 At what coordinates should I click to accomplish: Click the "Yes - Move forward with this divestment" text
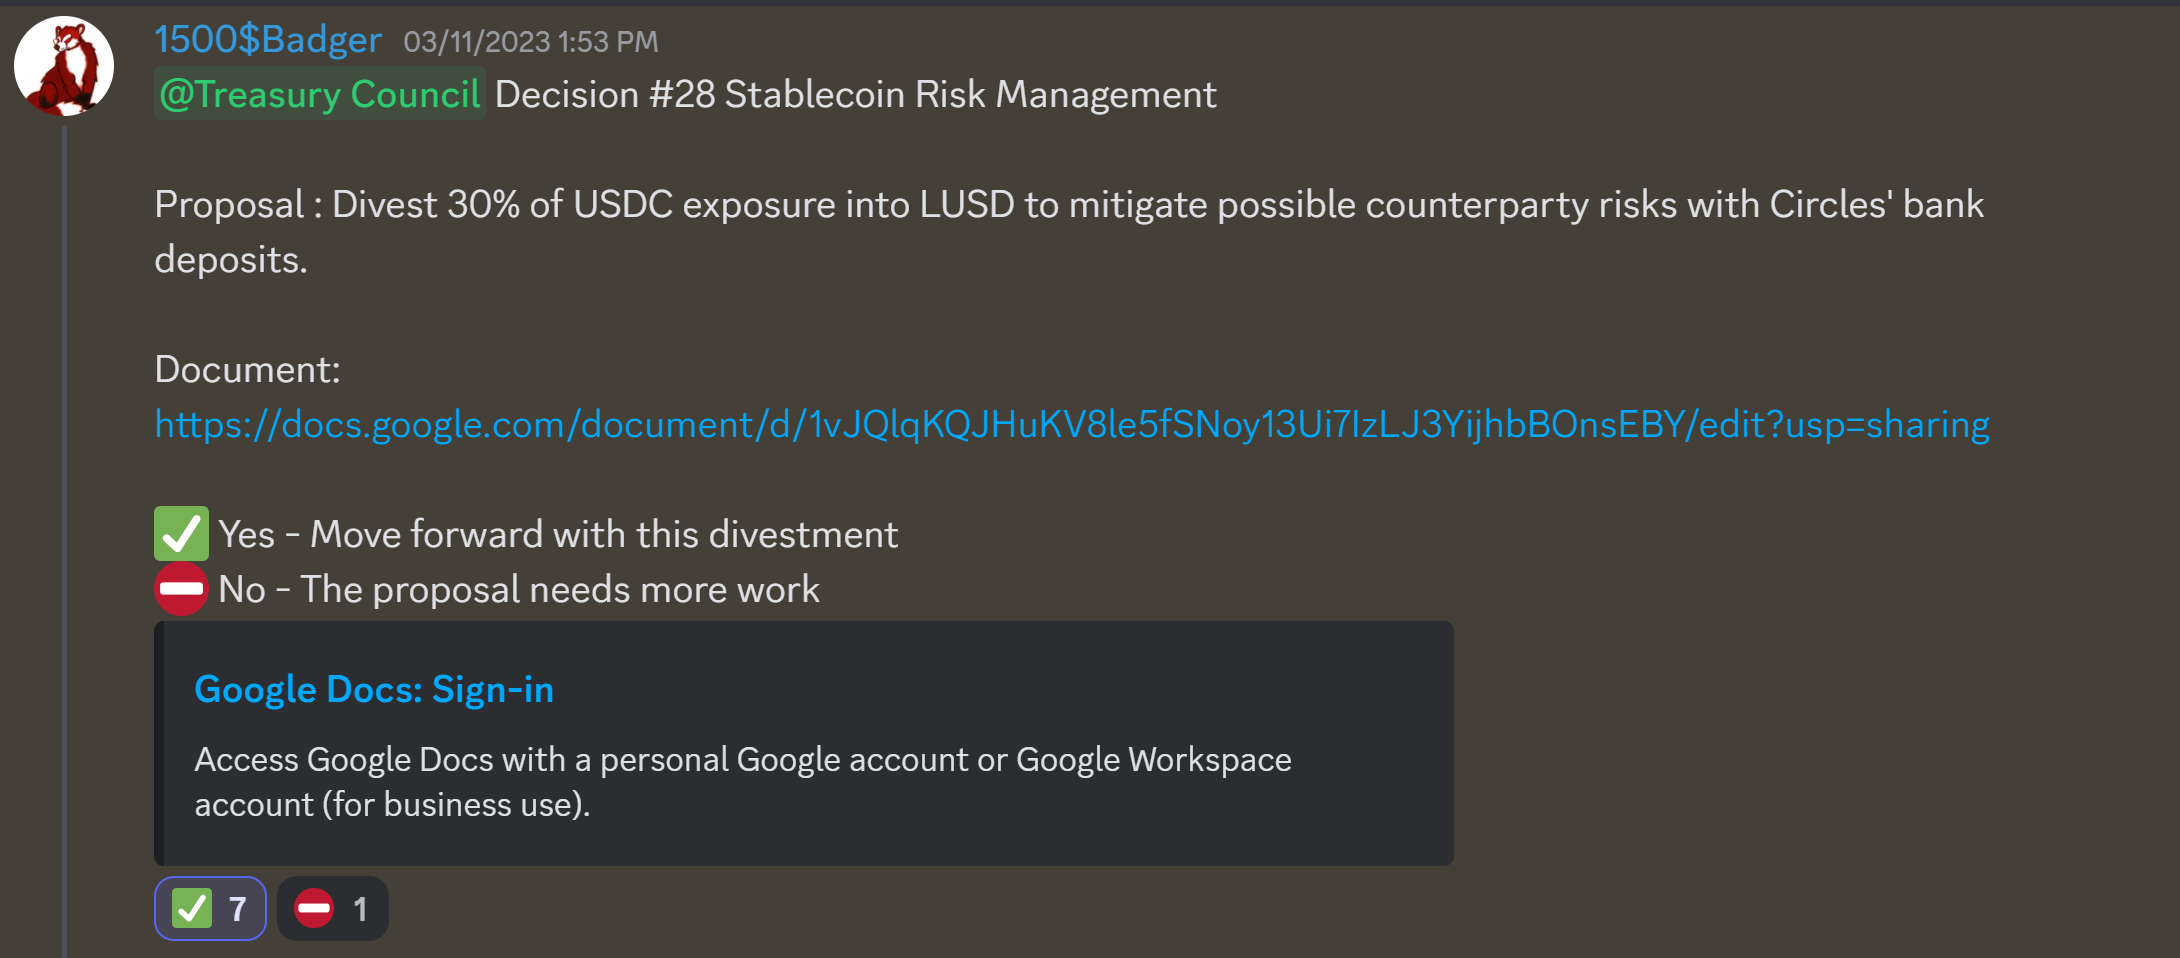558,535
